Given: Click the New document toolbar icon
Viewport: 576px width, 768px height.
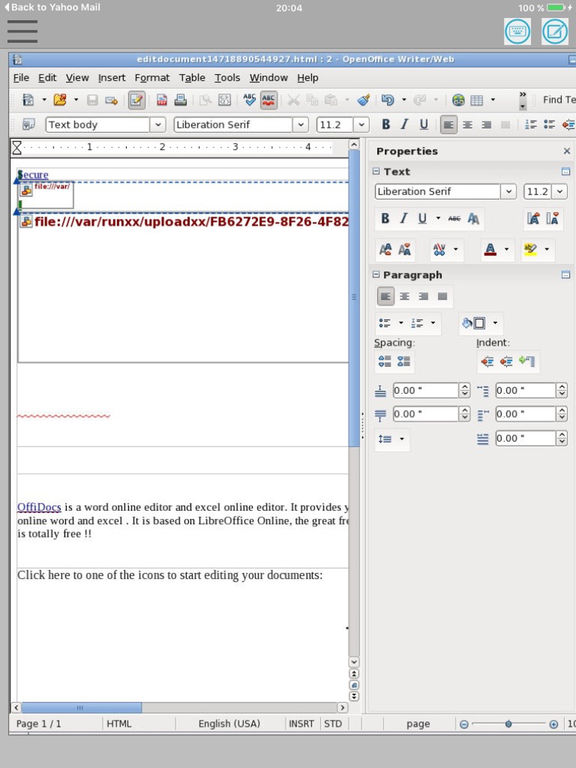Looking at the screenshot, I should click(x=28, y=100).
